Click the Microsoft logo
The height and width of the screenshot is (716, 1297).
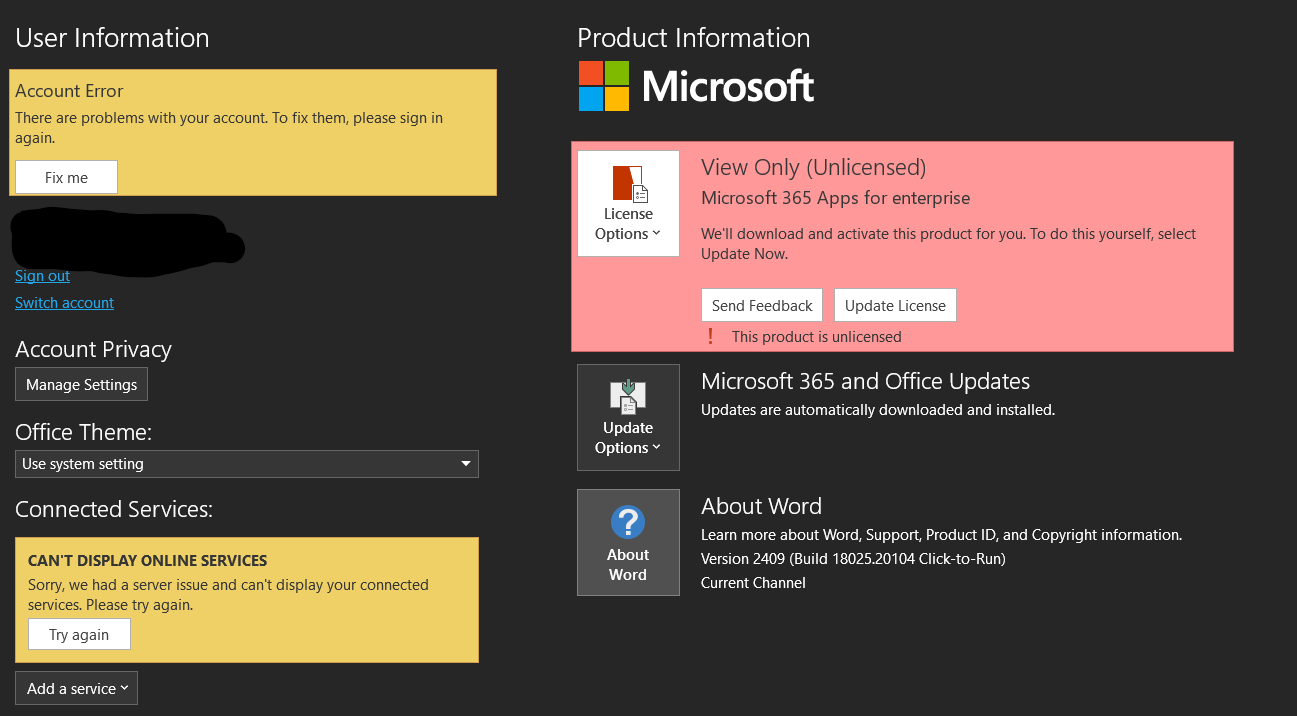pyautogui.click(x=697, y=86)
